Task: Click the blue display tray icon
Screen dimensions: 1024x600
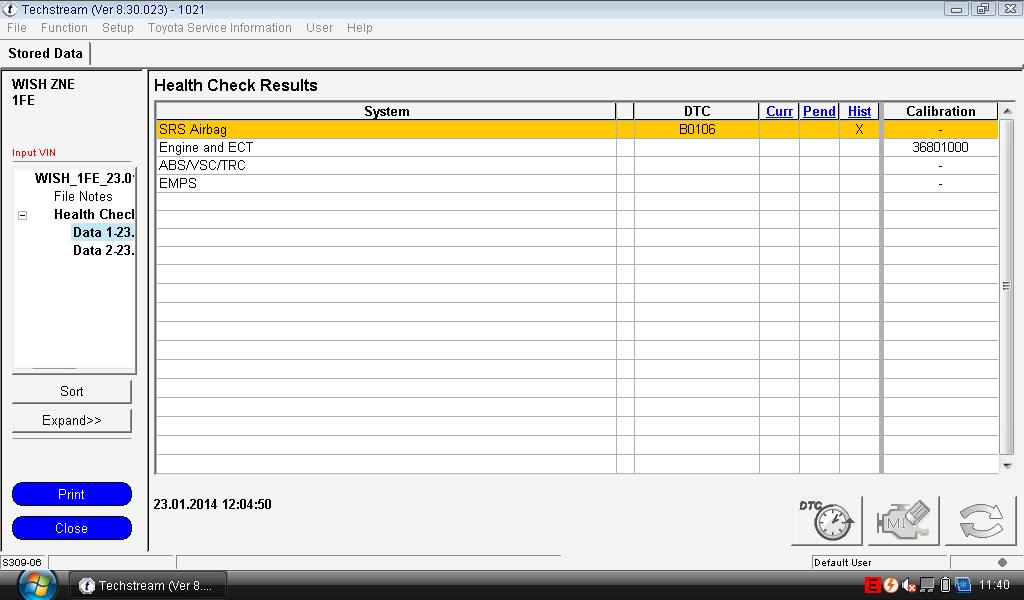Action: (963, 585)
